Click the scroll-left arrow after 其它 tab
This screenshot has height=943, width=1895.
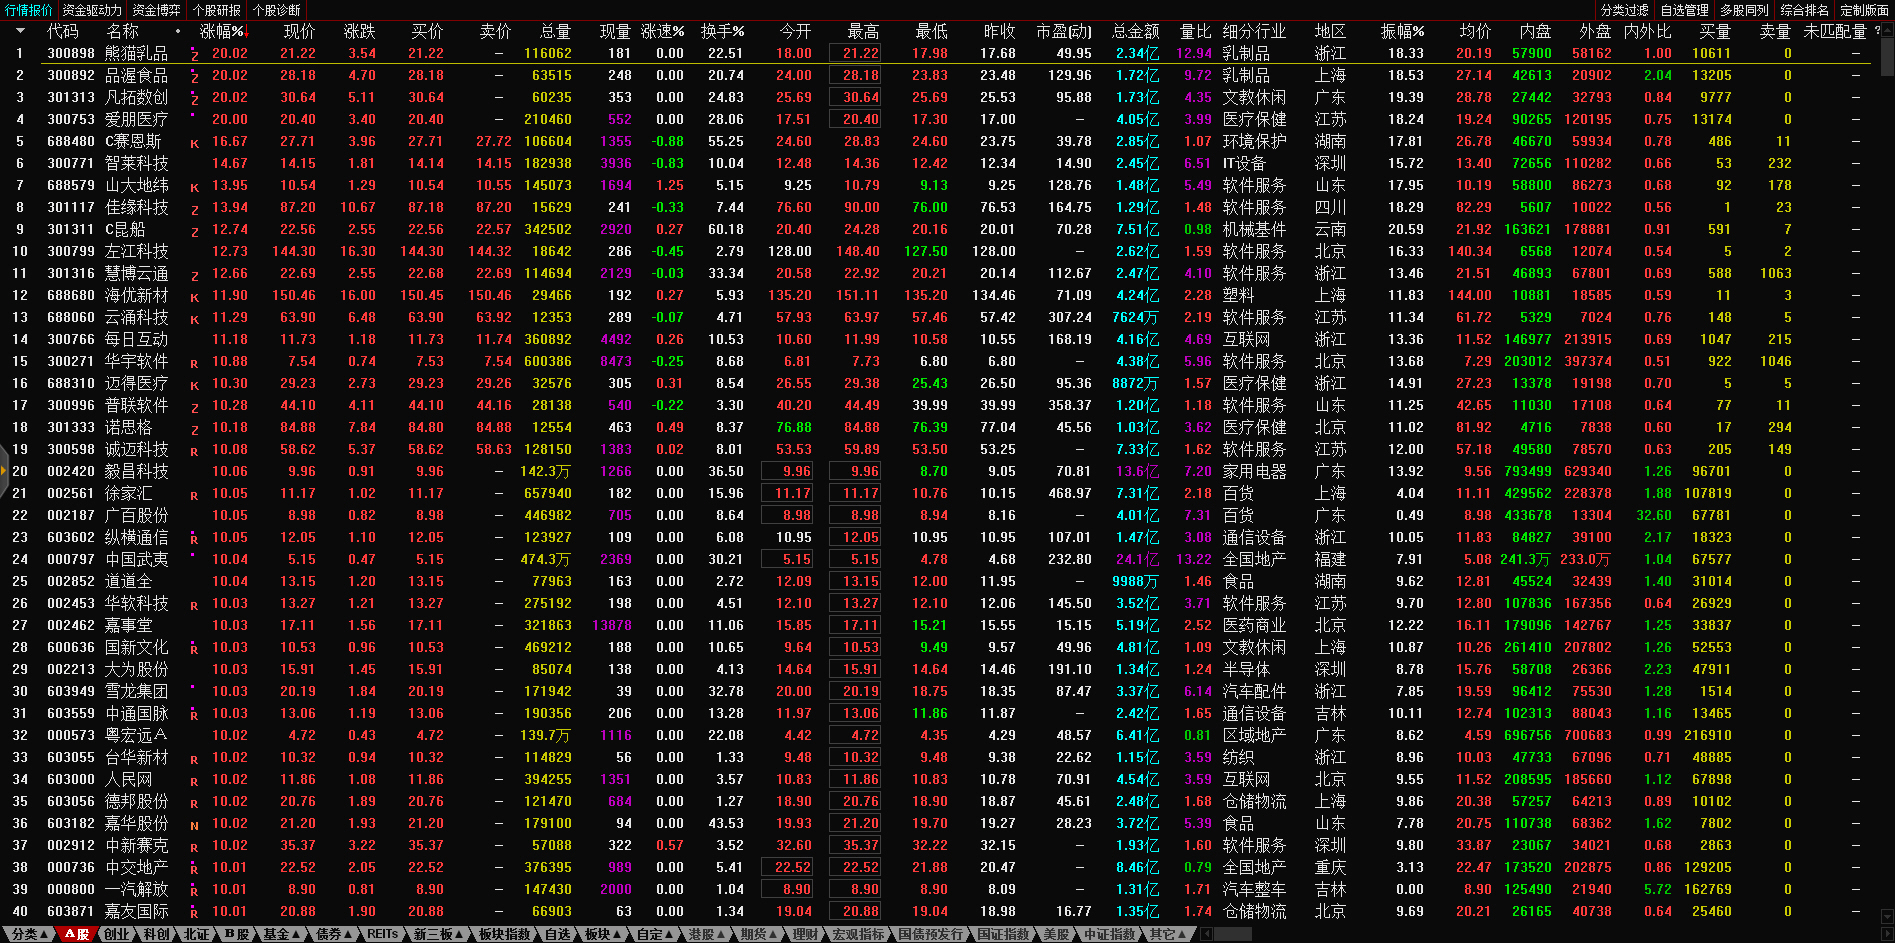pos(1206,934)
